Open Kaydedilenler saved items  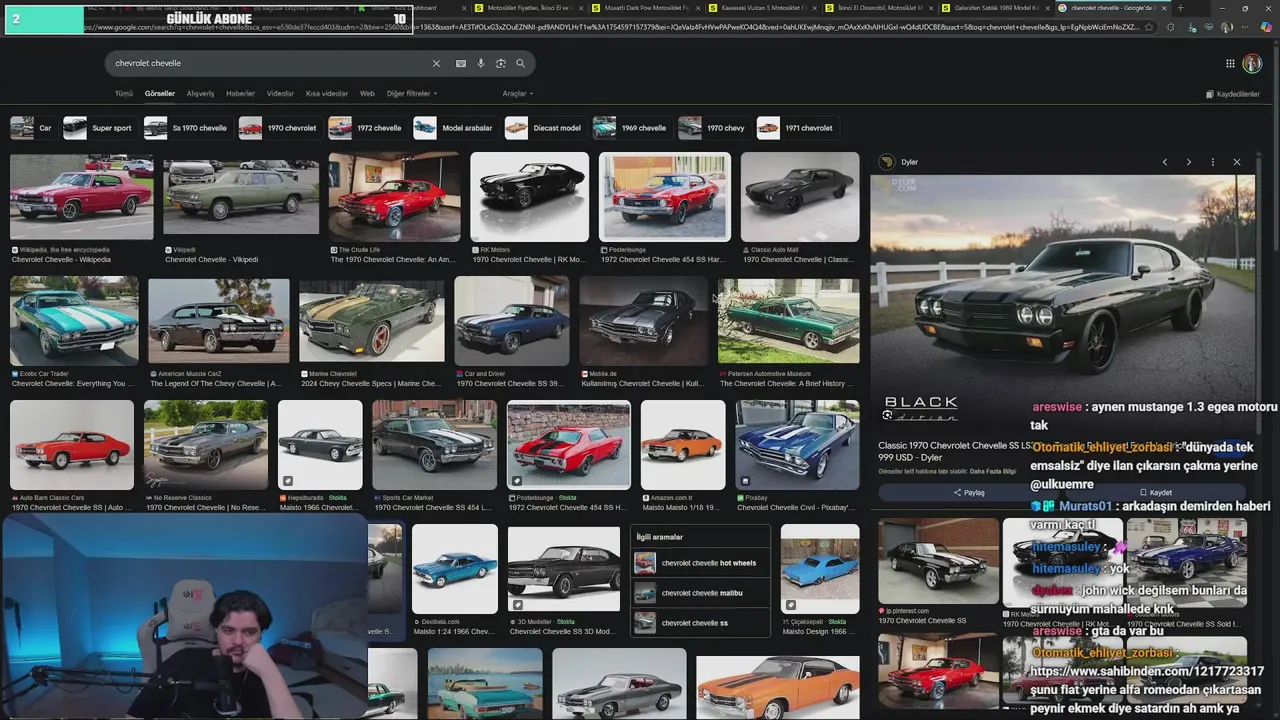click(1234, 94)
